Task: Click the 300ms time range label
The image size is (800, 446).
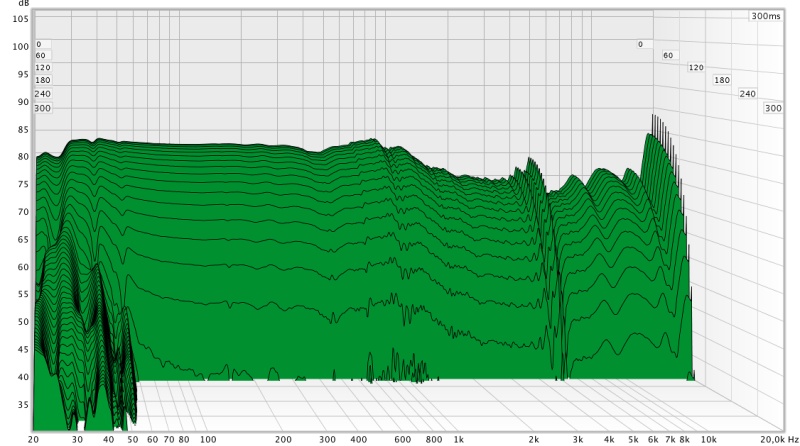Action: (764, 16)
